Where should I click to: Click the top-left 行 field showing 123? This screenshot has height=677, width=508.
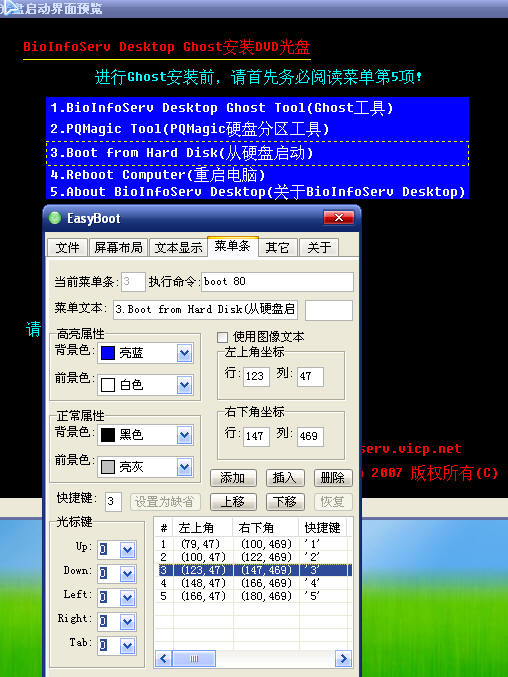tap(256, 376)
